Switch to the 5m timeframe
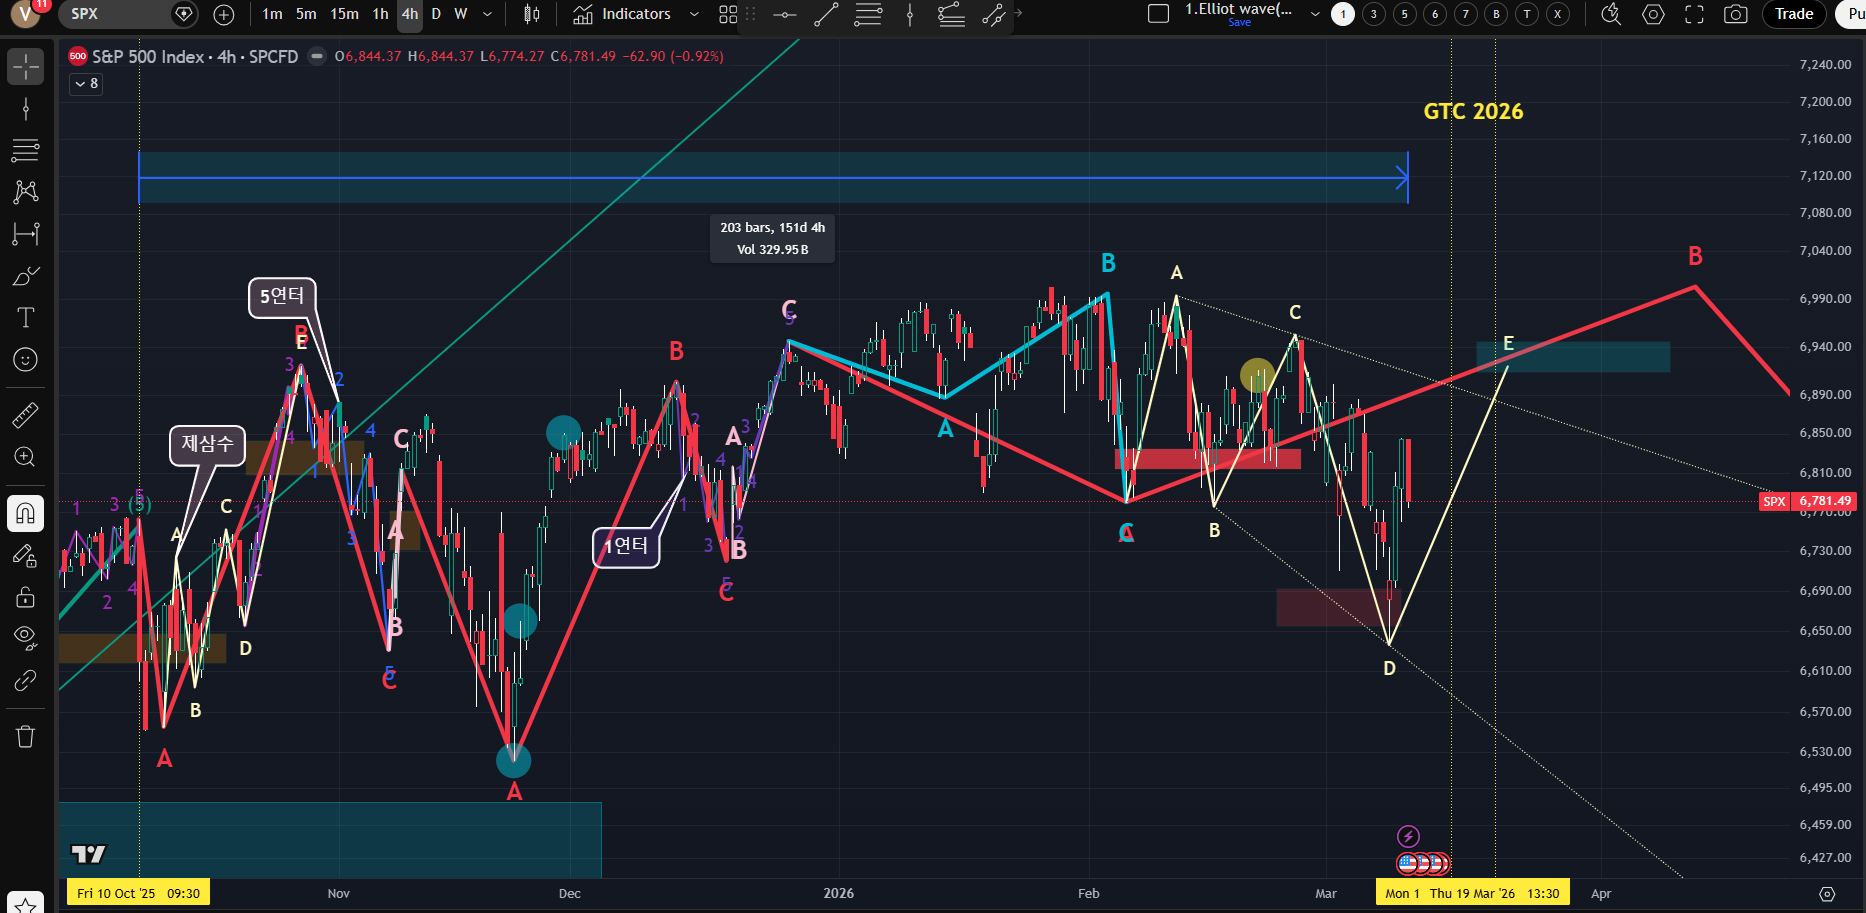The height and width of the screenshot is (913, 1866). (x=306, y=14)
